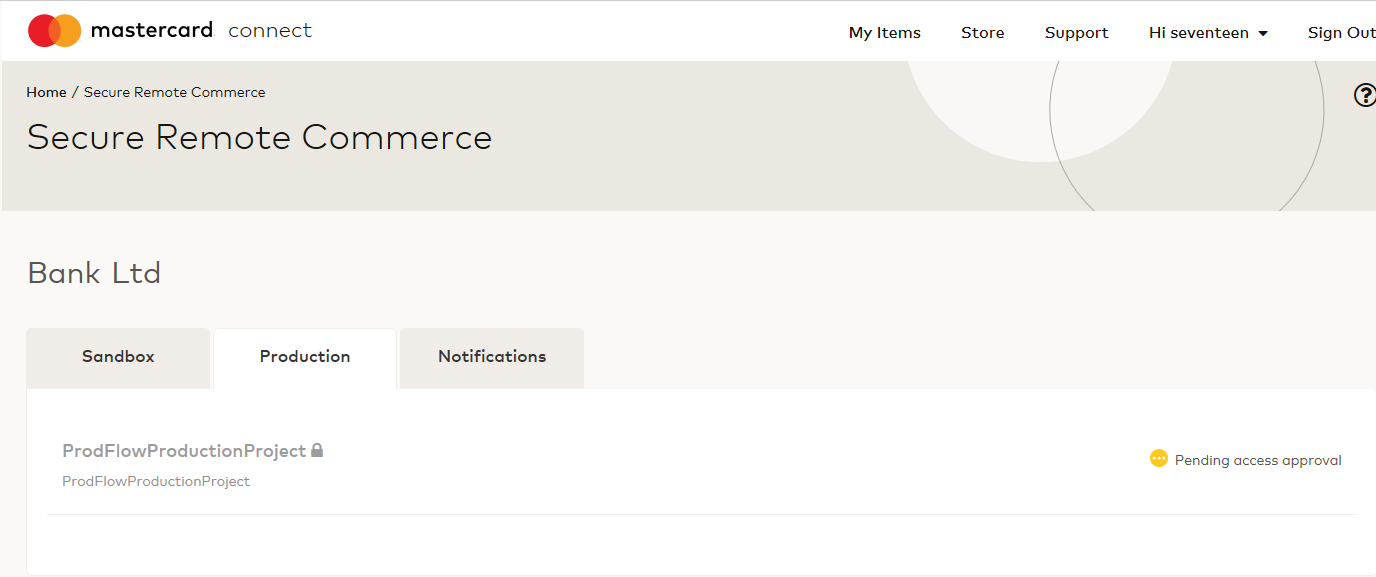Open the ProdFlowProductionProject project title
Screen dimensions: 1376x577
pyautogui.click(x=184, y=451)
